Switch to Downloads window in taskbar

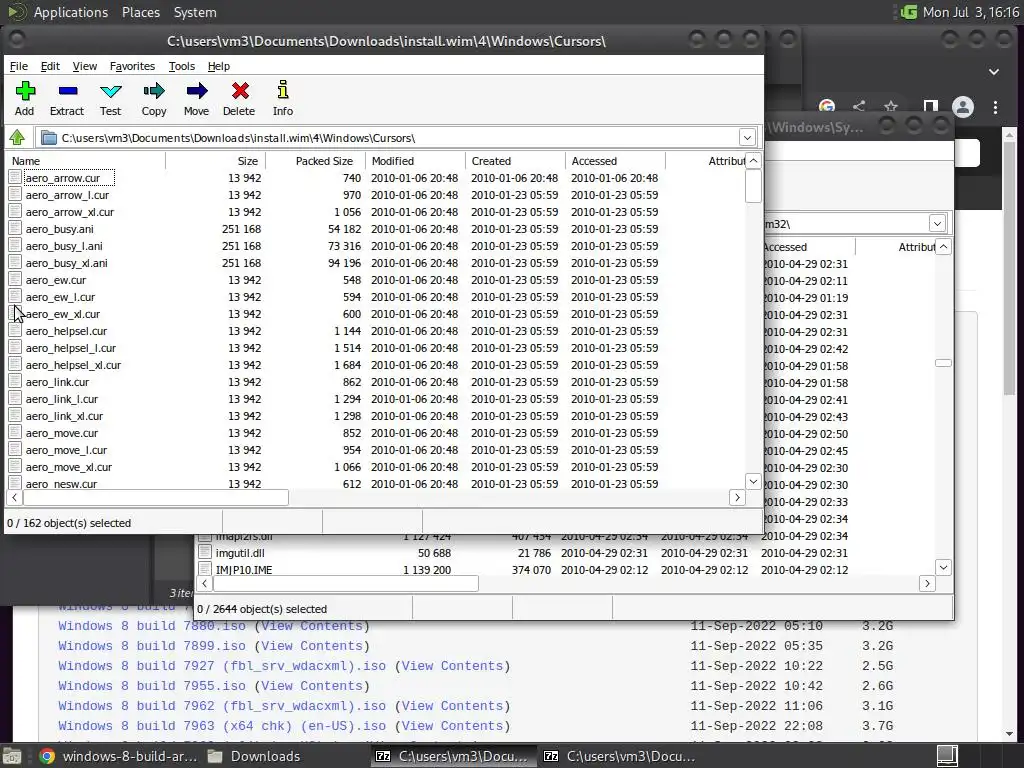(x=255, y=756)
